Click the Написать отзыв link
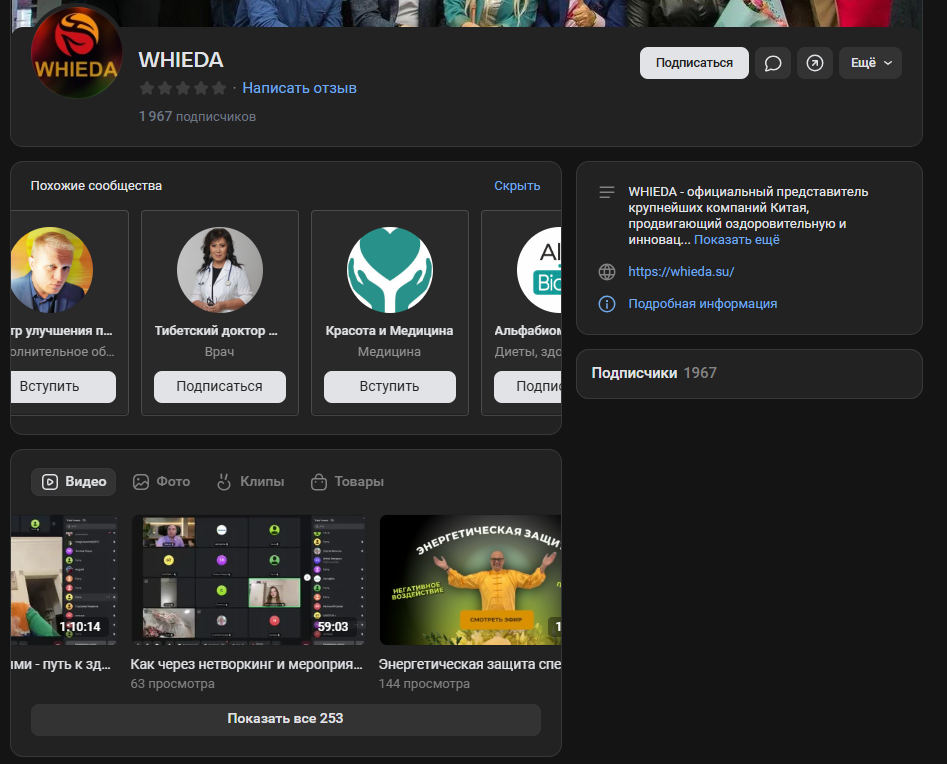 point(300,88)
